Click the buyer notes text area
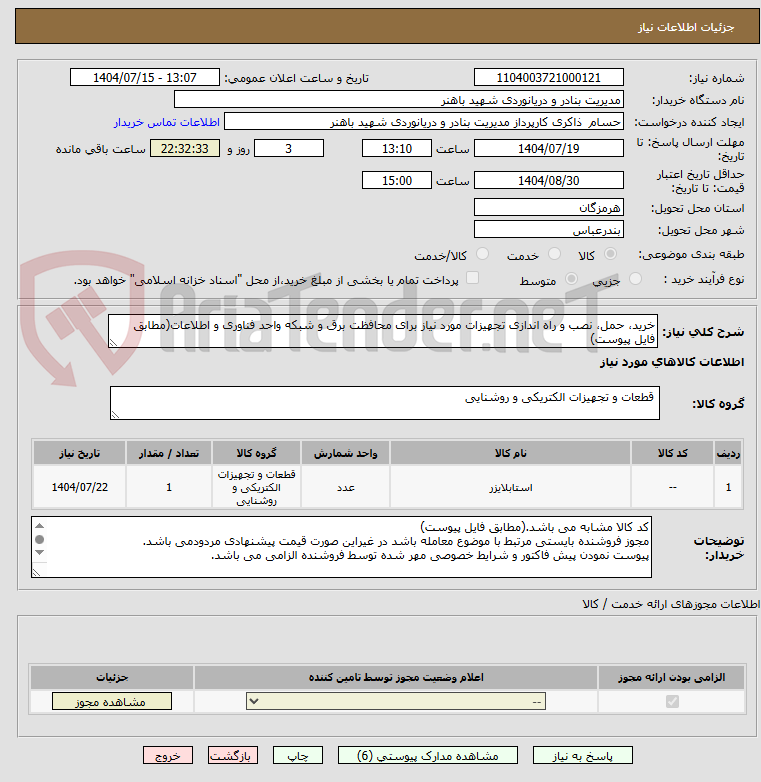Viewport: 761px width, 782px height. 342,547
